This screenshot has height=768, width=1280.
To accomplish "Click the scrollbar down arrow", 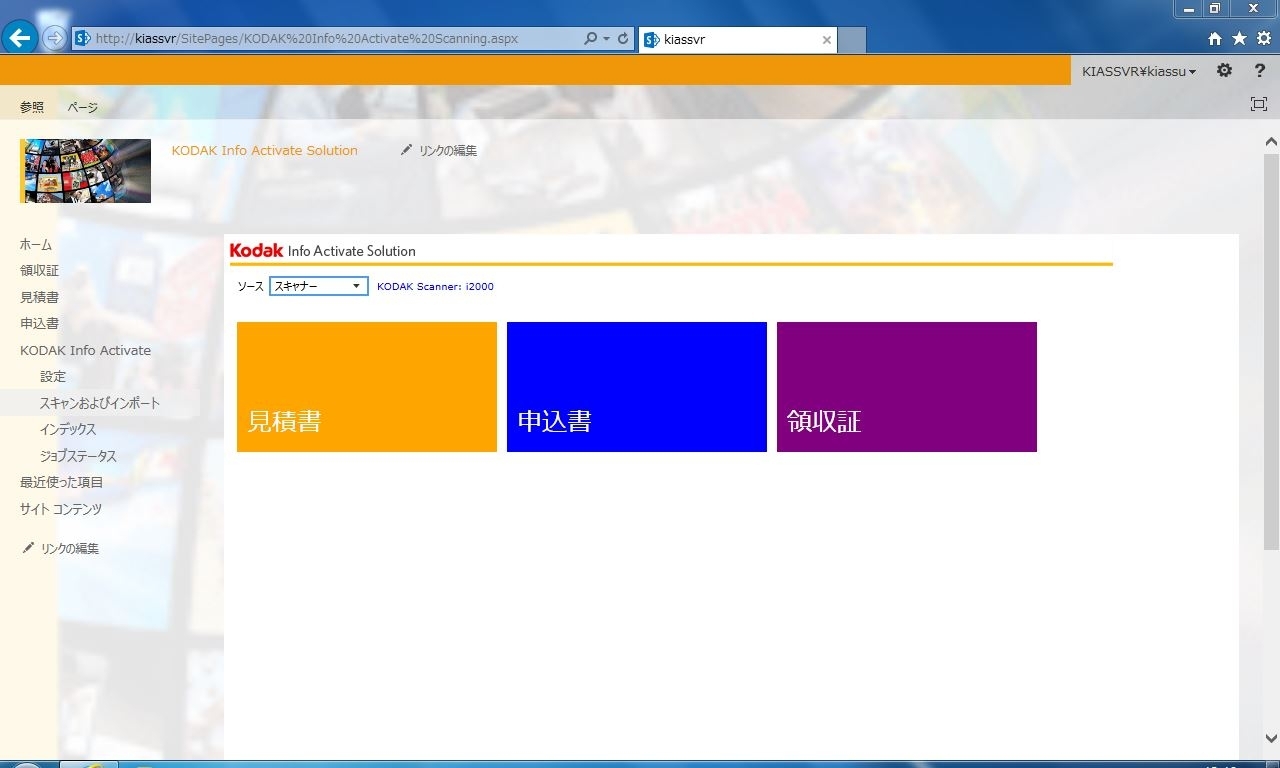I will click(x=1271, y=739).
